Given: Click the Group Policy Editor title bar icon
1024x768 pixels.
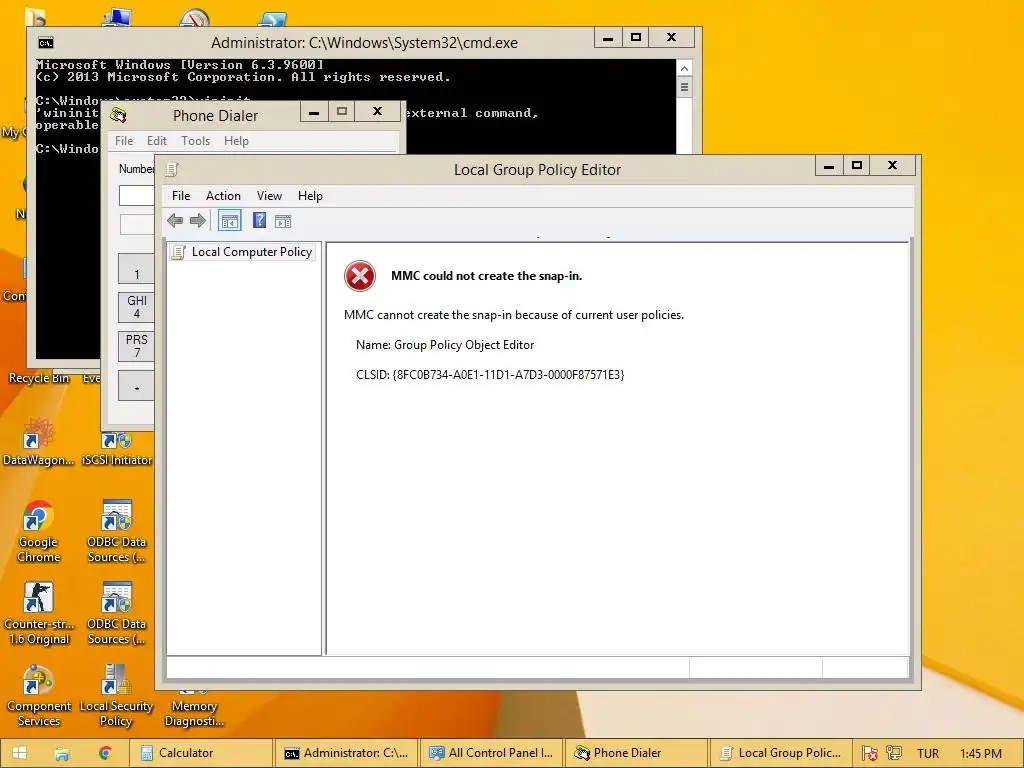Looking at the screenshot, I should point(172,170).
